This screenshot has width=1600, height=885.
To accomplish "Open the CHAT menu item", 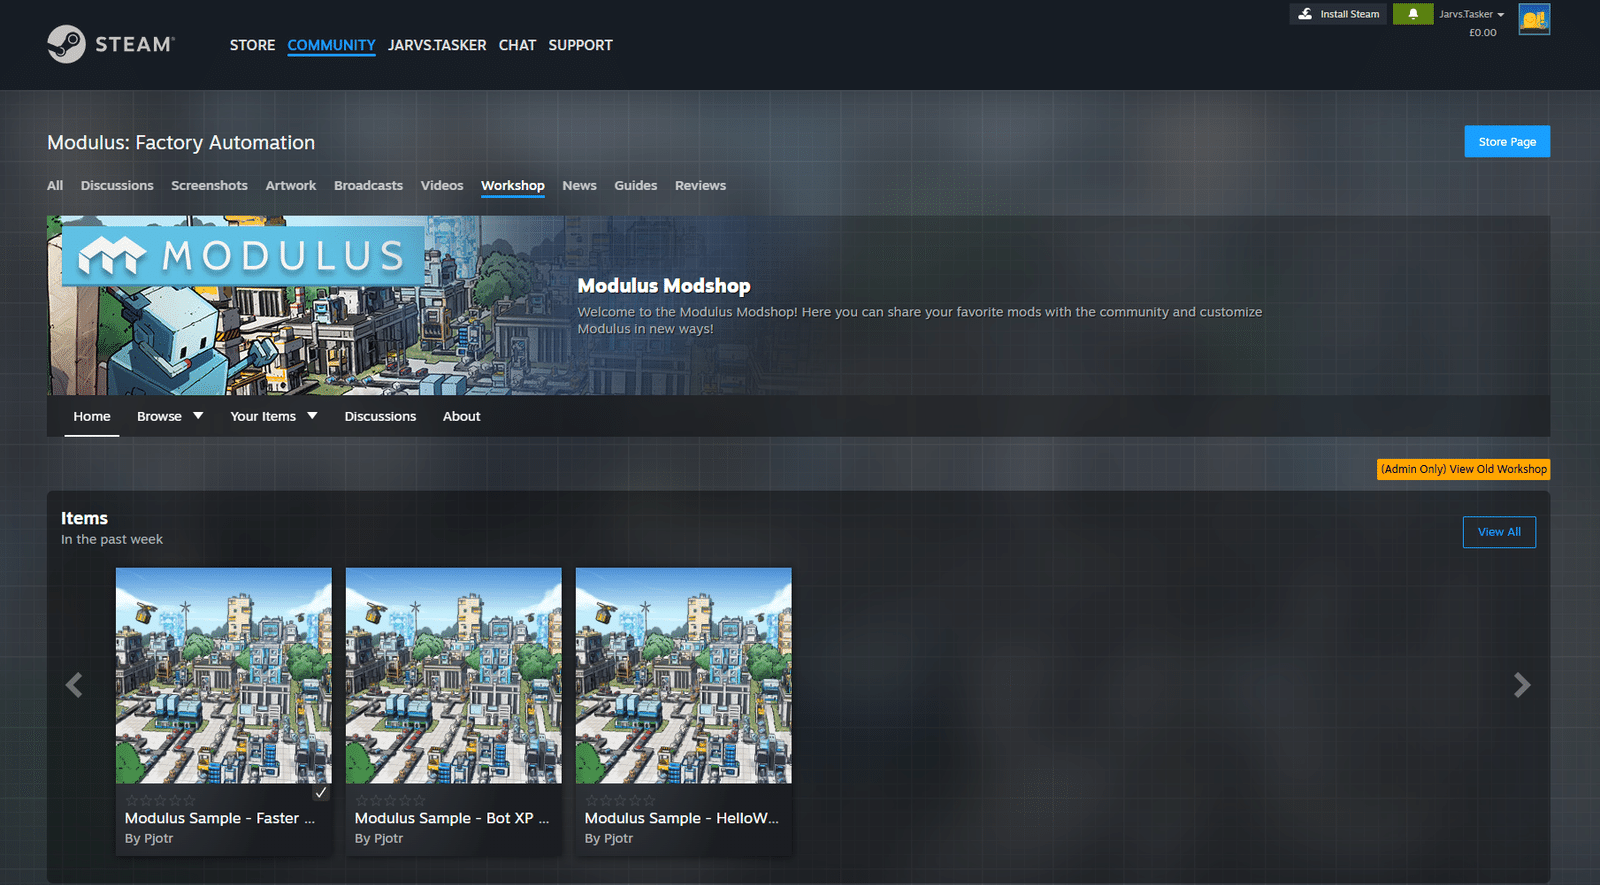I will tap(517, 45).
